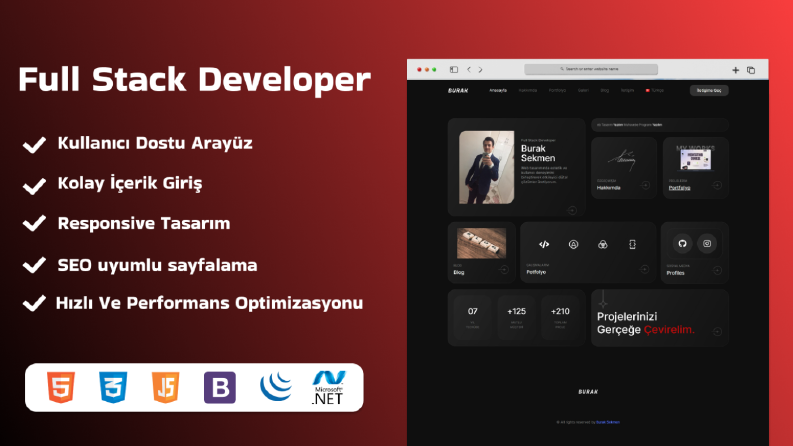Click the mobile device icon
Image resolution: width=793 pixels, height=446 pixels.
(632, 244)
